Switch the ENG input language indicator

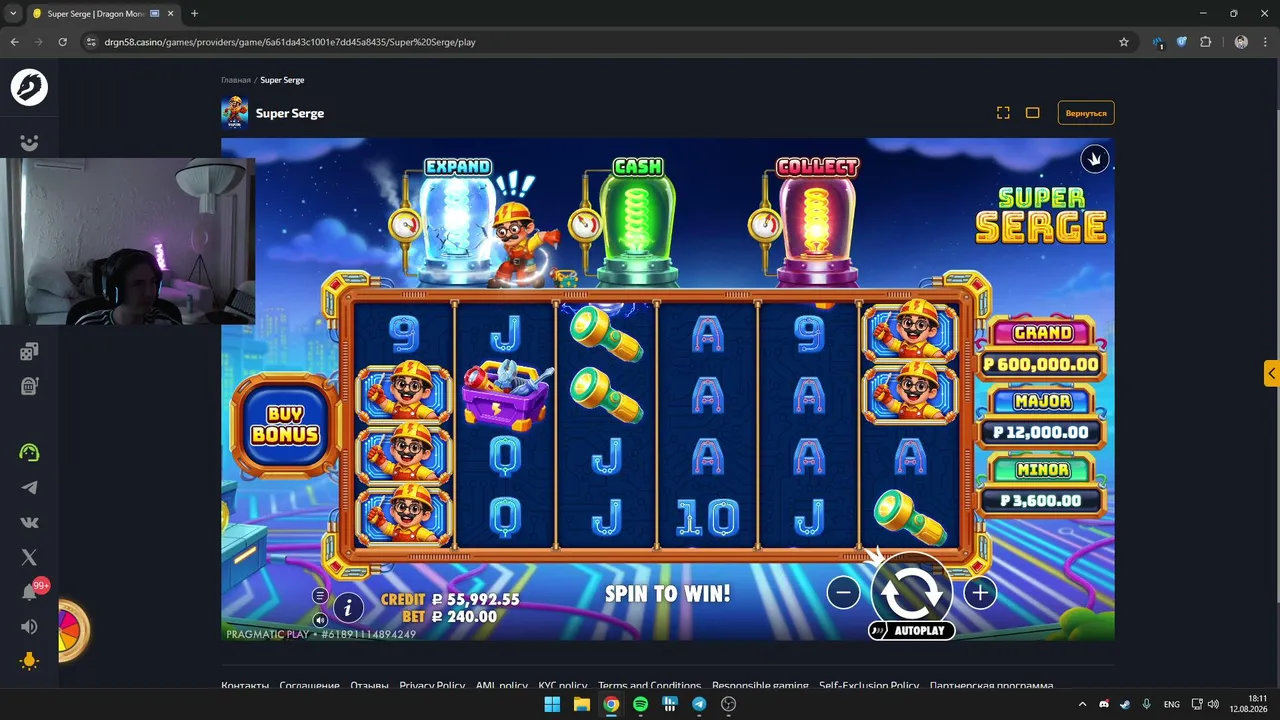click(x=1171, y=704)
